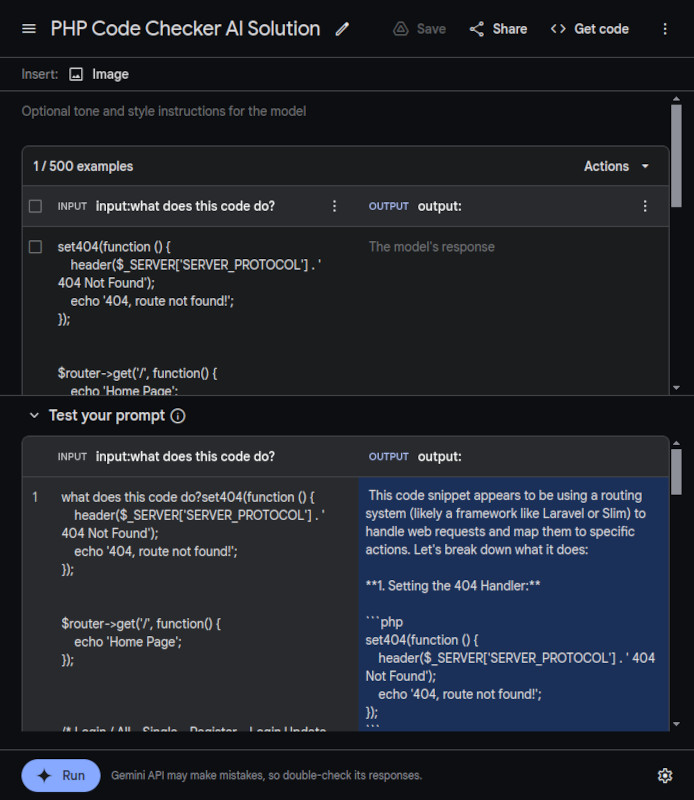Viewport: 694px width, 800px height.
Task: Click the Share button
Action: click(497, 29)
